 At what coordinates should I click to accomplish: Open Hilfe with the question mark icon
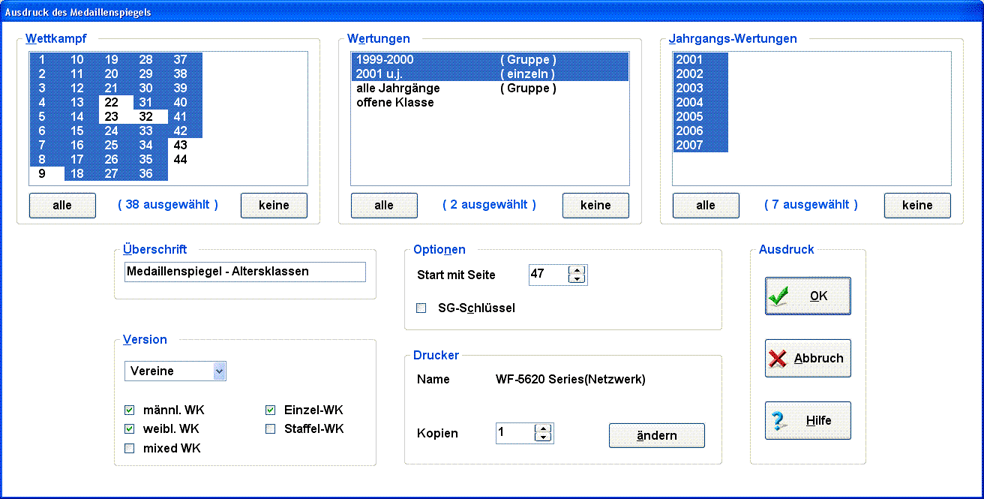[807, 421]
